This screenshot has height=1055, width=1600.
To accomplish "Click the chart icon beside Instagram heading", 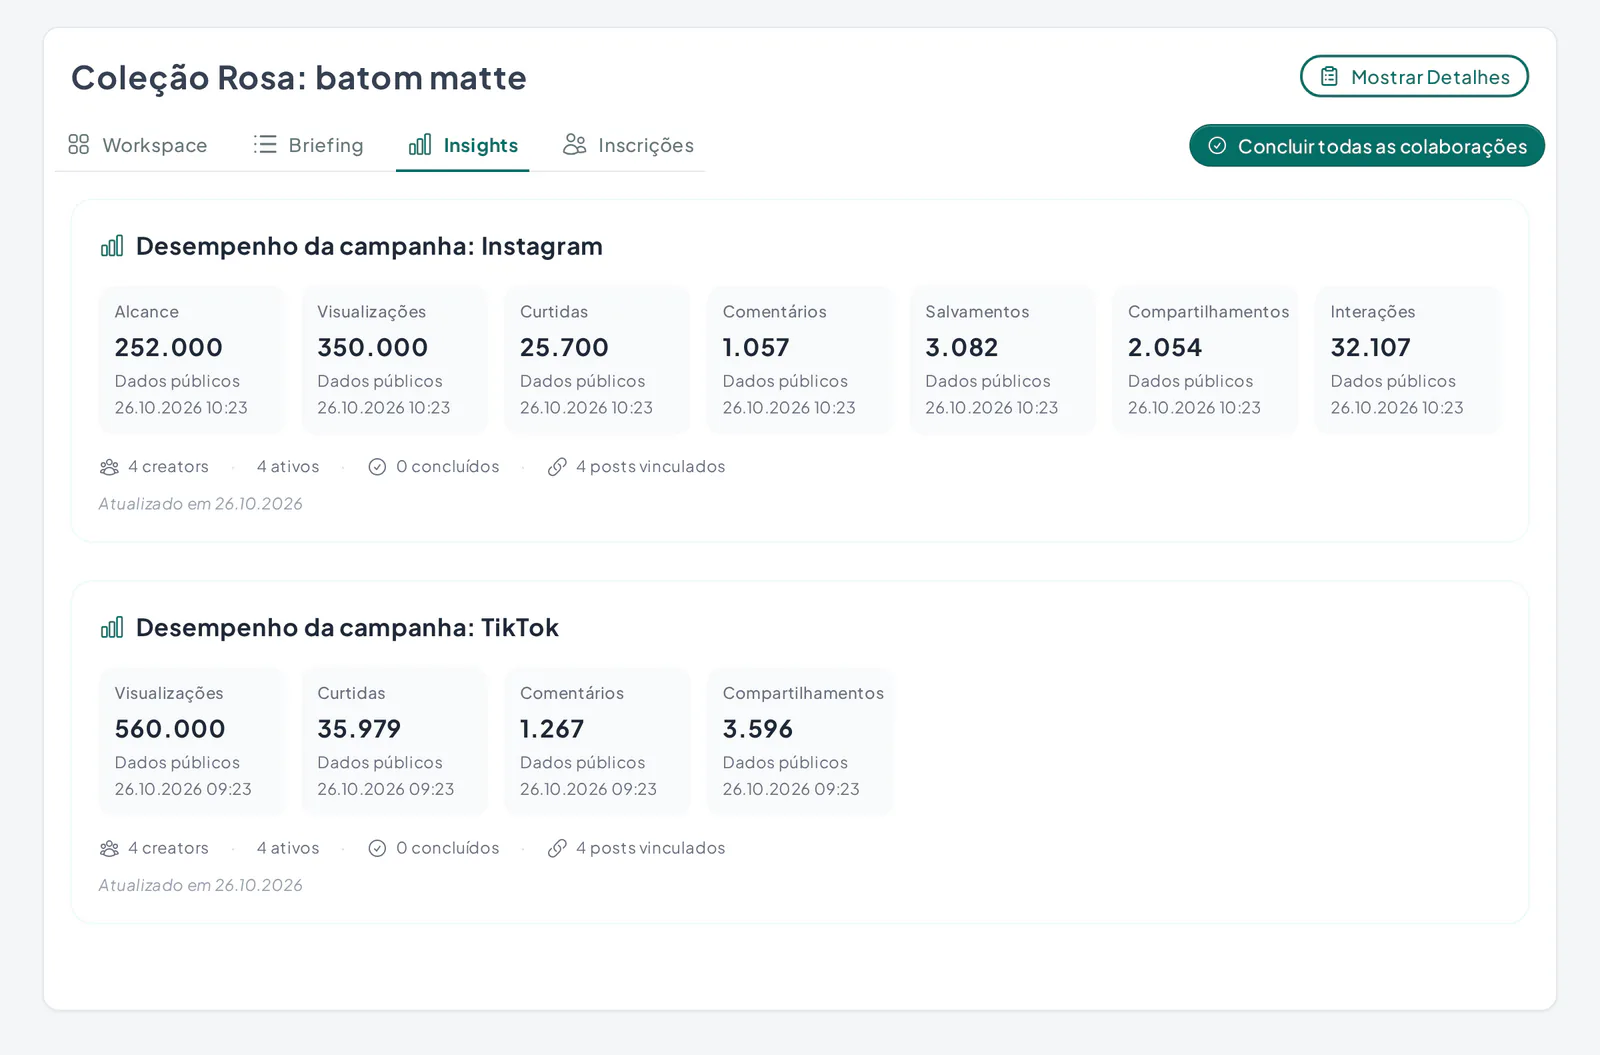I will (x=112, y=246).
